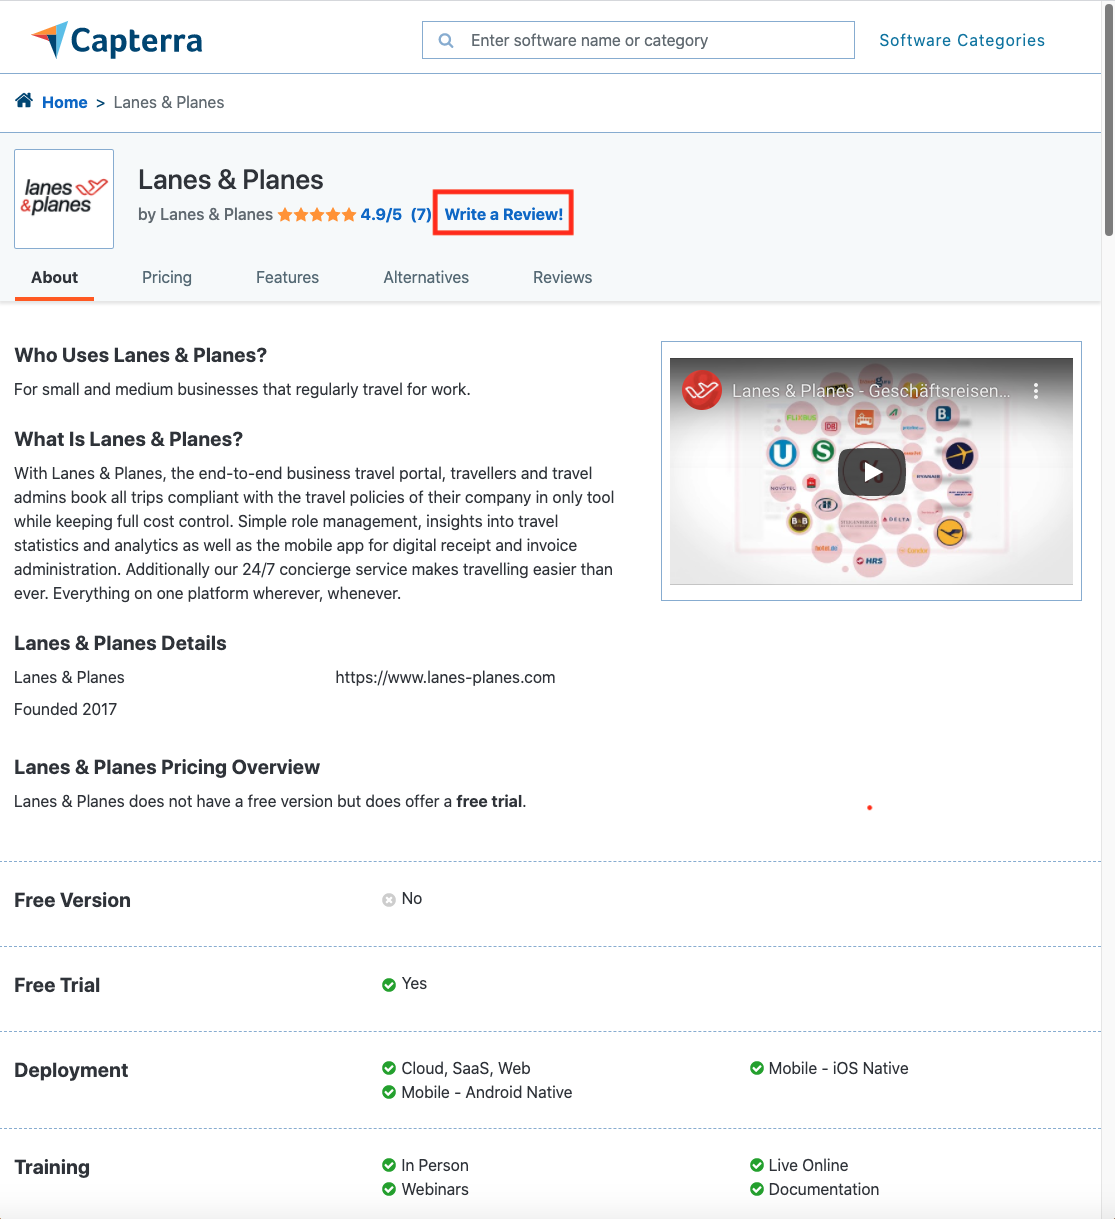The image size is (1115, 1219).
Task: Click the Who Uses Lanes & Planes? heading
Action: pos(140,355)
